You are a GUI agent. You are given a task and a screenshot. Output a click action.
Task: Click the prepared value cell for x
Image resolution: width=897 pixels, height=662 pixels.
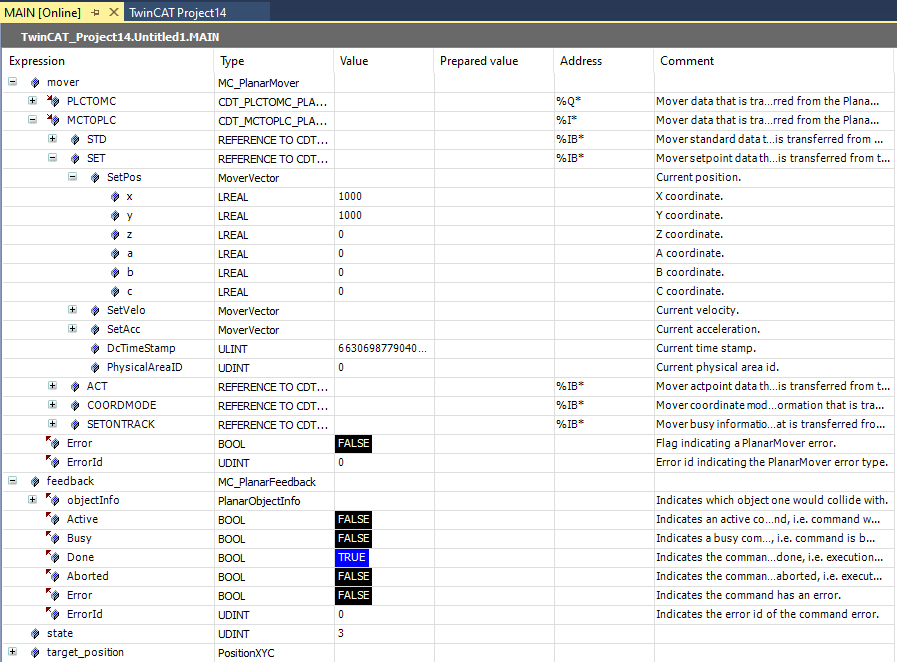494,196
